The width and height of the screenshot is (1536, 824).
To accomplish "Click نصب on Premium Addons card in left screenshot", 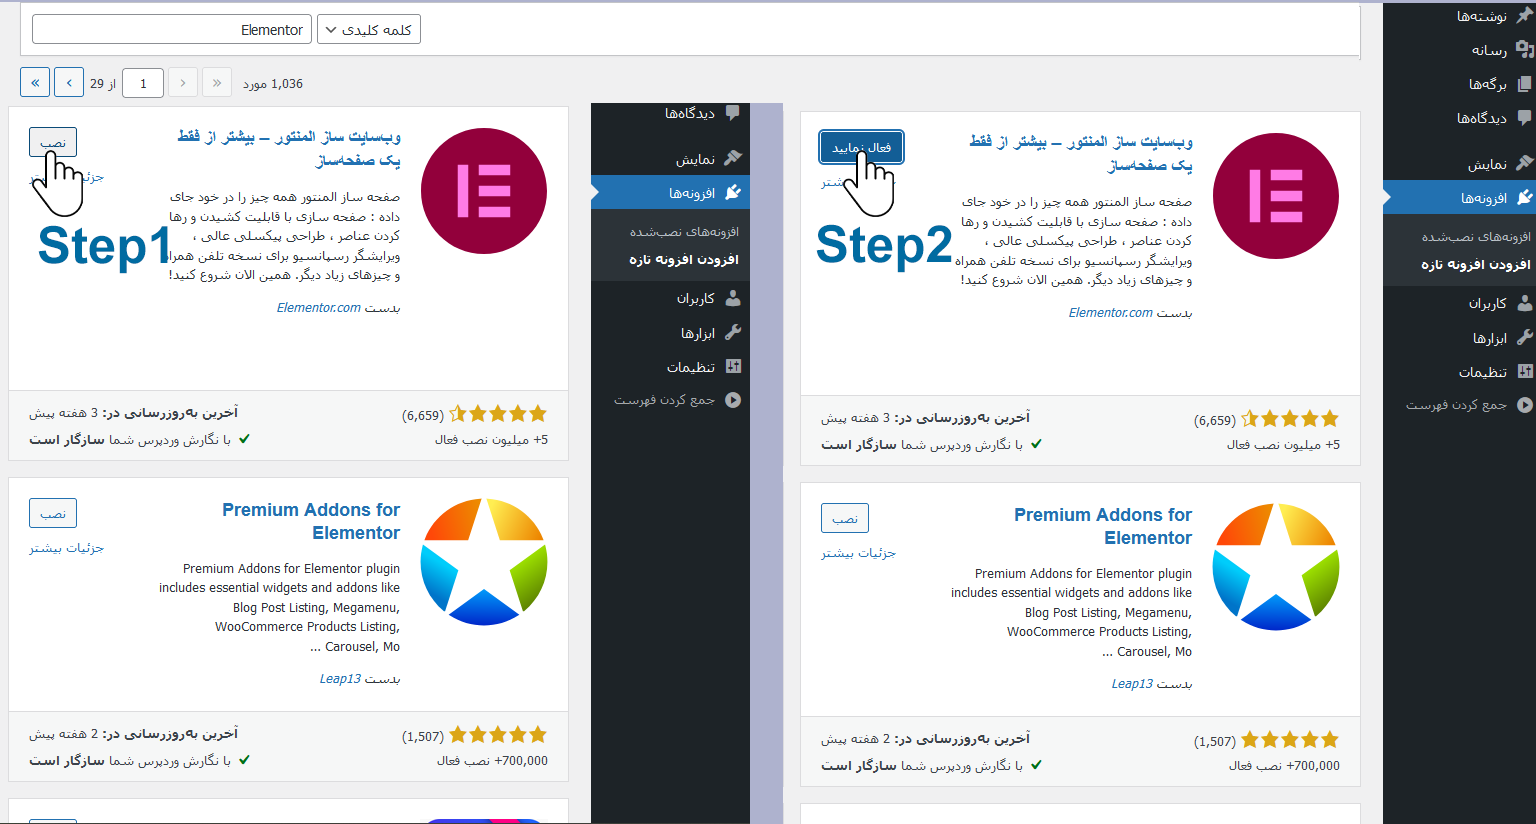I will 53,513.
